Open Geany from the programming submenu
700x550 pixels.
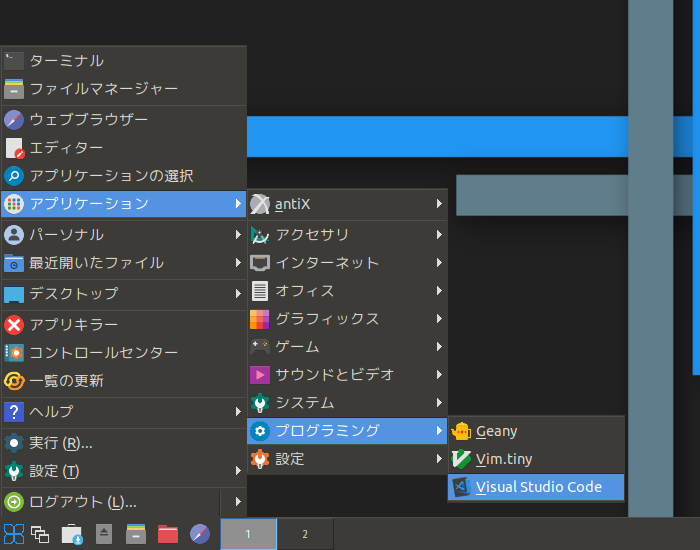coord(536,431)
